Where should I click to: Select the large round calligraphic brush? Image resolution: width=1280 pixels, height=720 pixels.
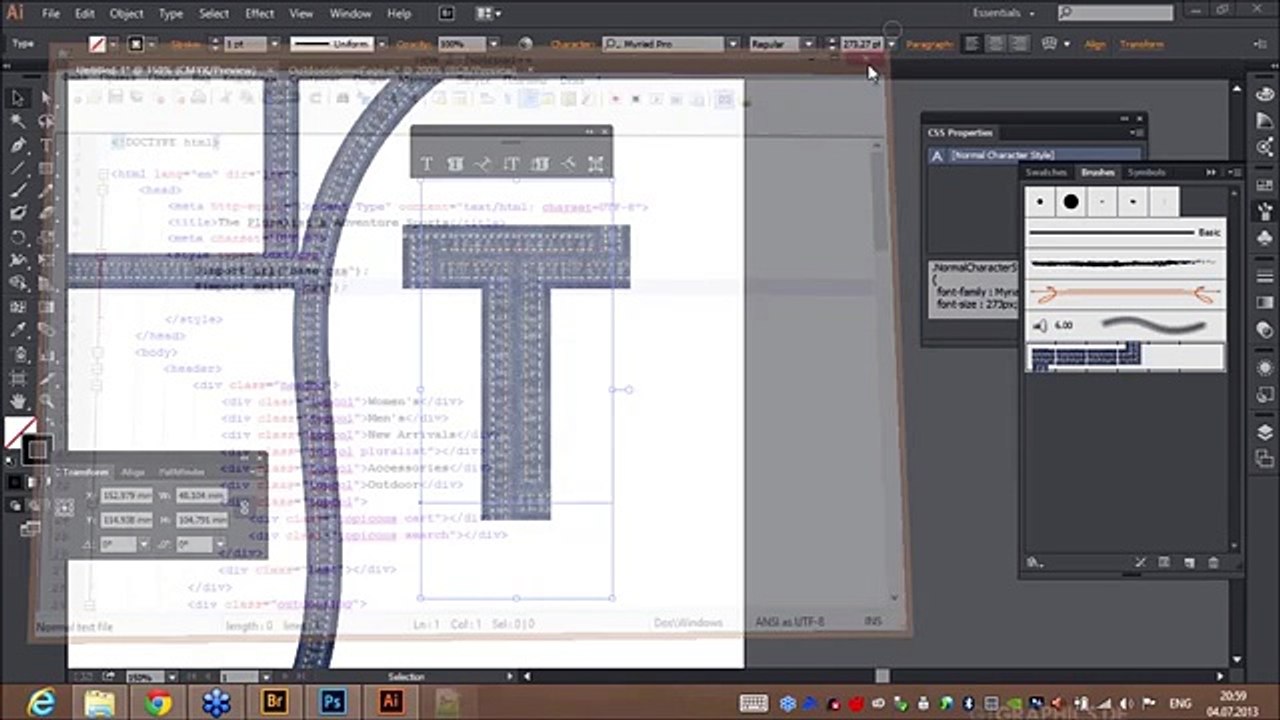pos(1071,202)
